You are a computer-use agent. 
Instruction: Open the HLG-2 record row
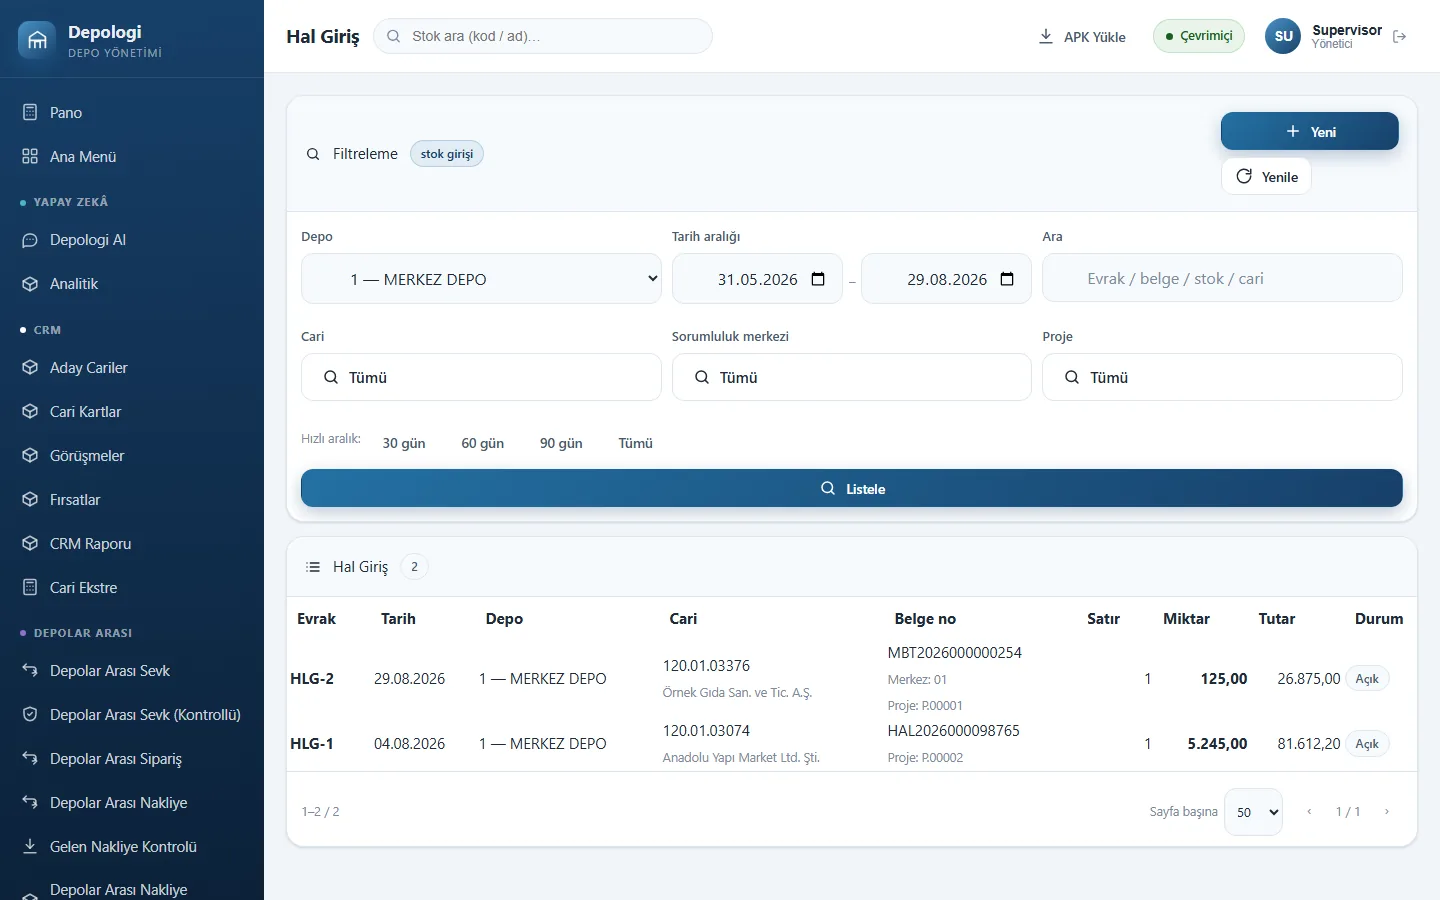[852, 679]
